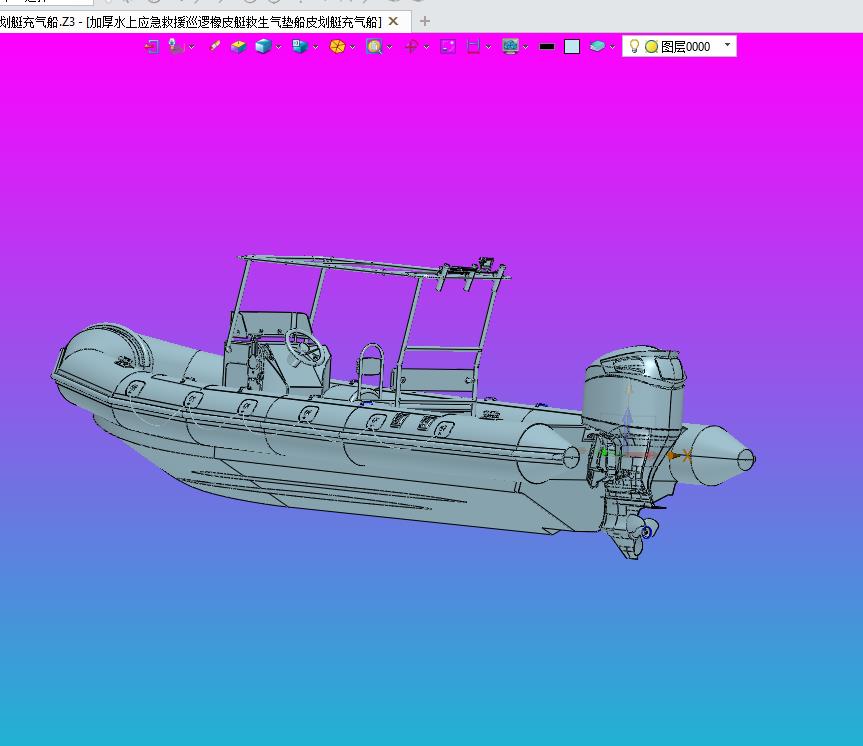Expand the shaded cube display mode dropdown
This screenshot has width=863, height=746.
[278, 47]
